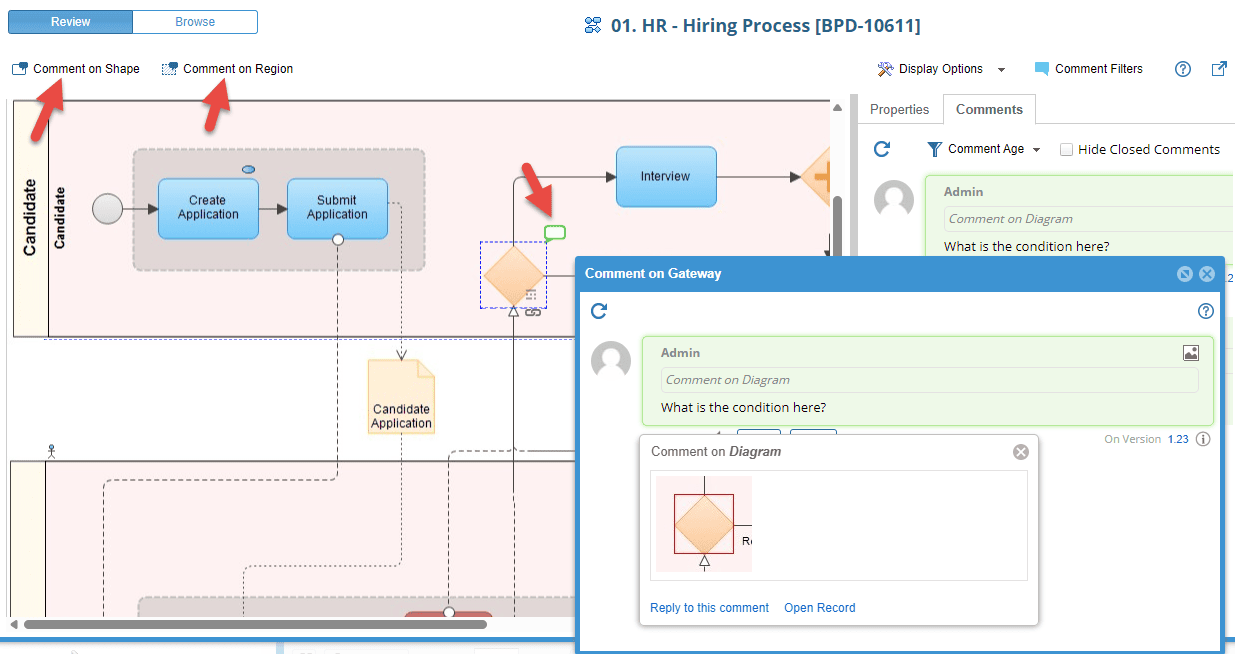1235x654 pixels.
Task: Open diagram in new window icon
Action: click(x=1219, y=69)
